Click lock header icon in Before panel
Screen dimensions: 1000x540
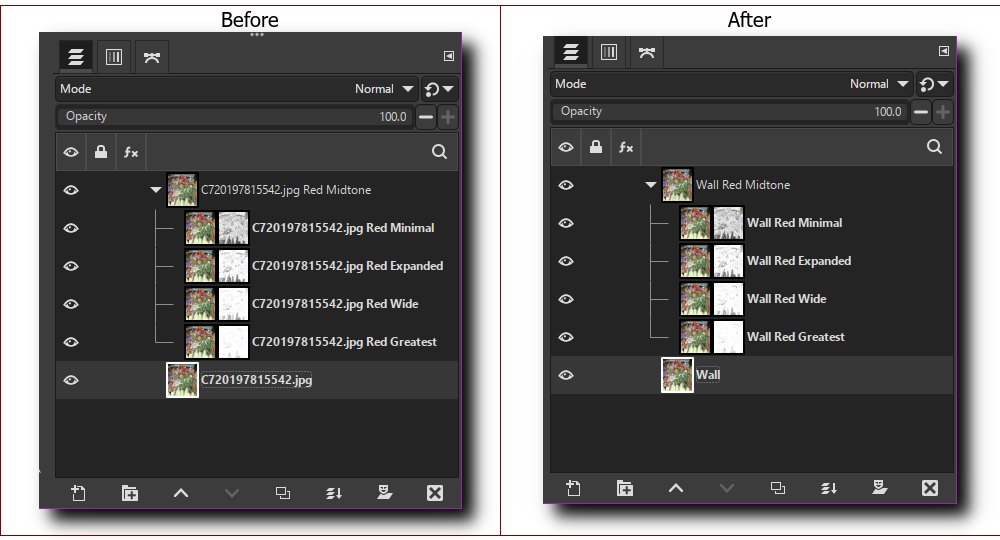tap(101, 152)
